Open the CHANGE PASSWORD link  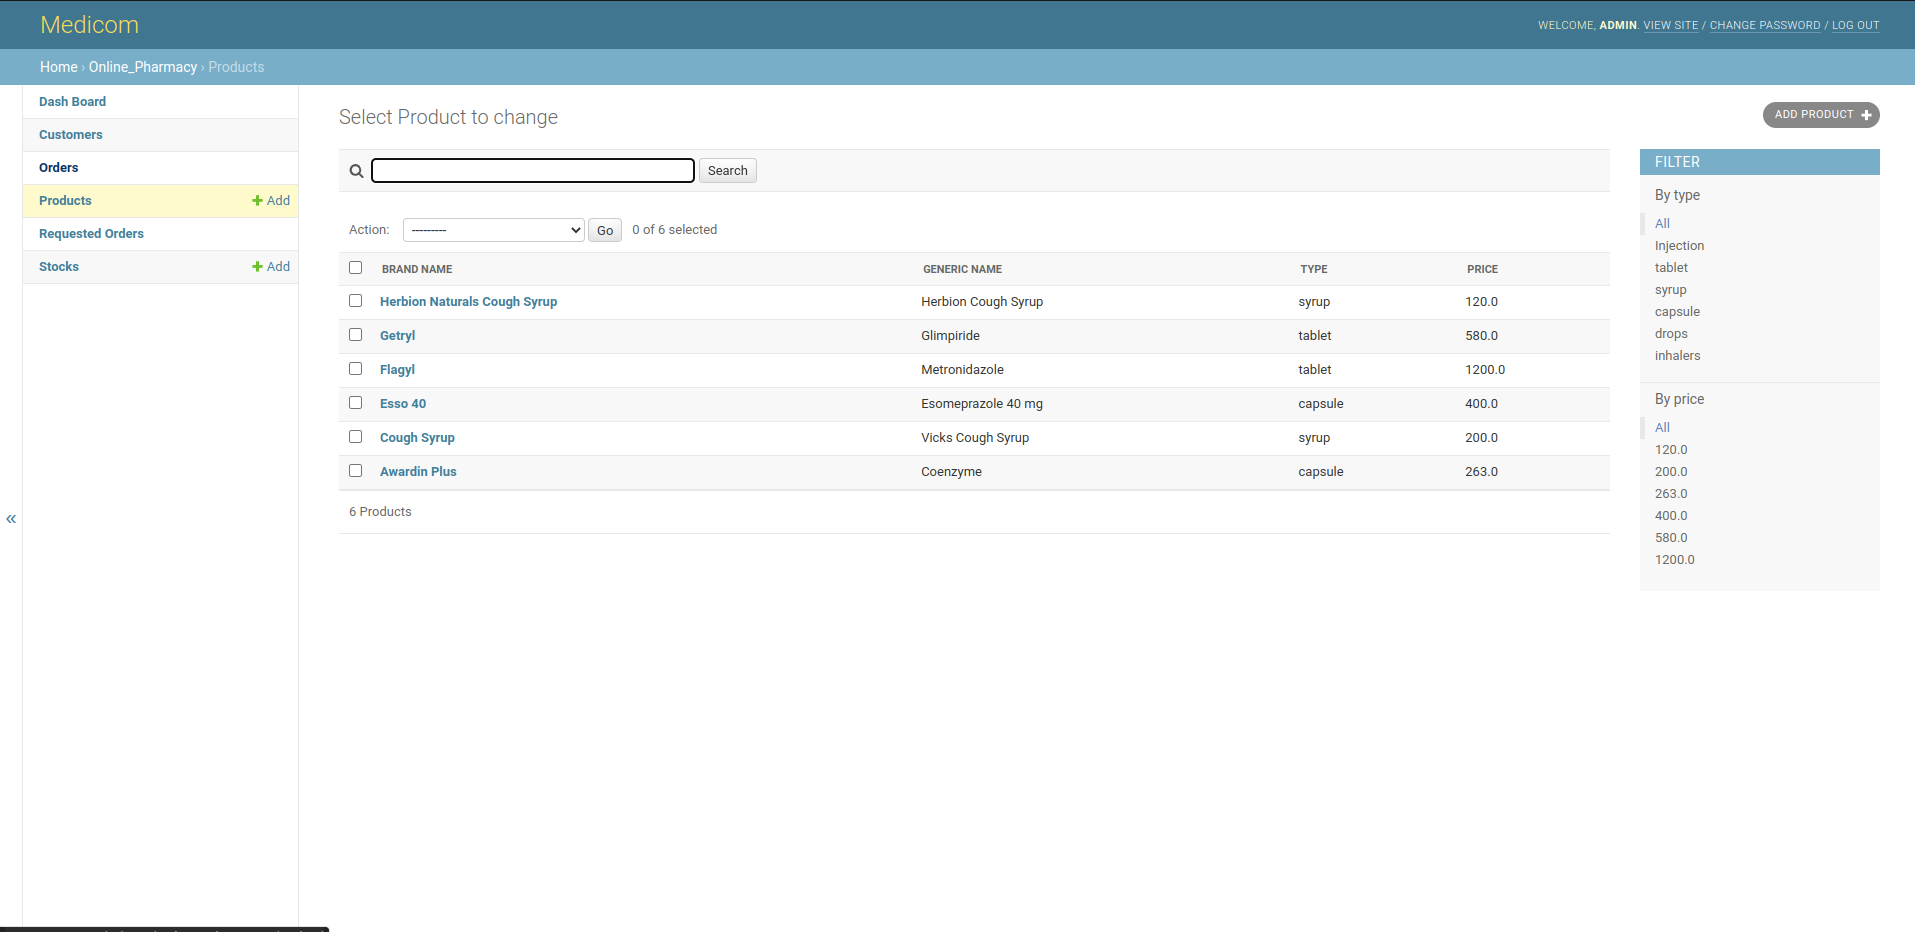1765,25
